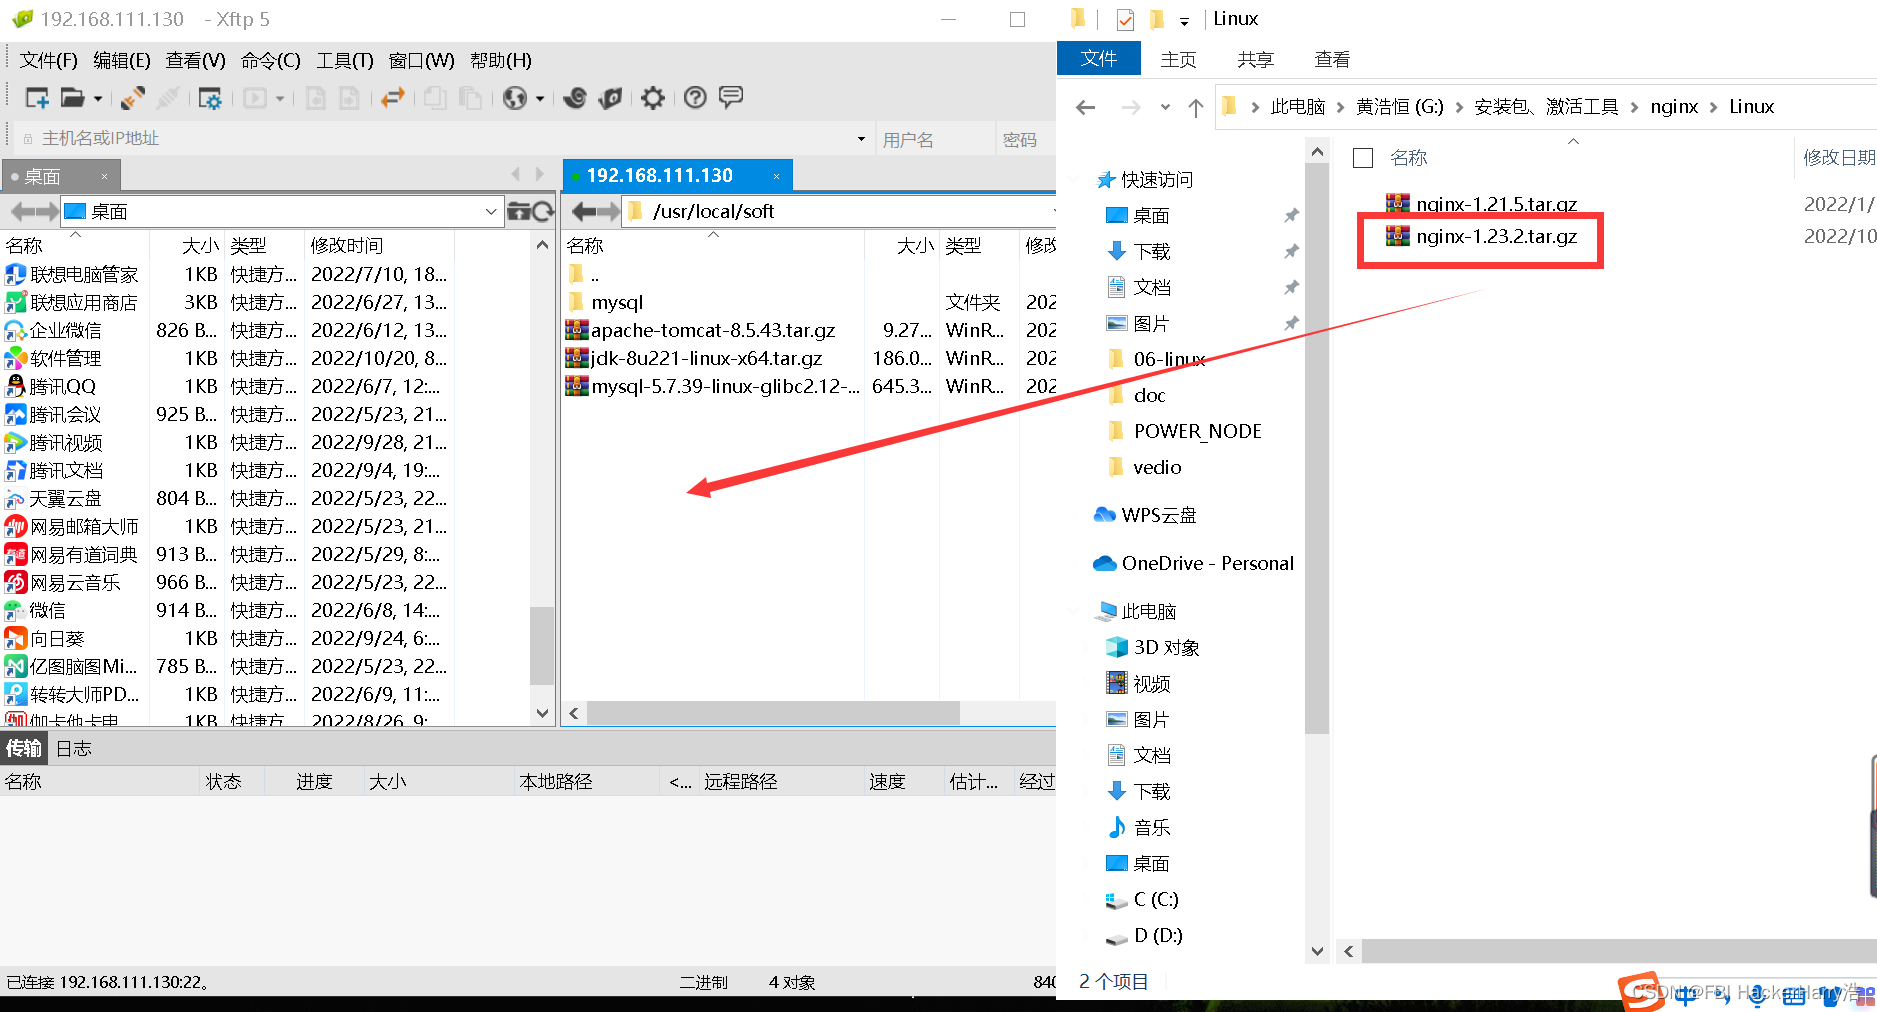Click the 此电脑 breadcrumb in Explorer
The image size is (1877, 1012).
(1297, 107)
